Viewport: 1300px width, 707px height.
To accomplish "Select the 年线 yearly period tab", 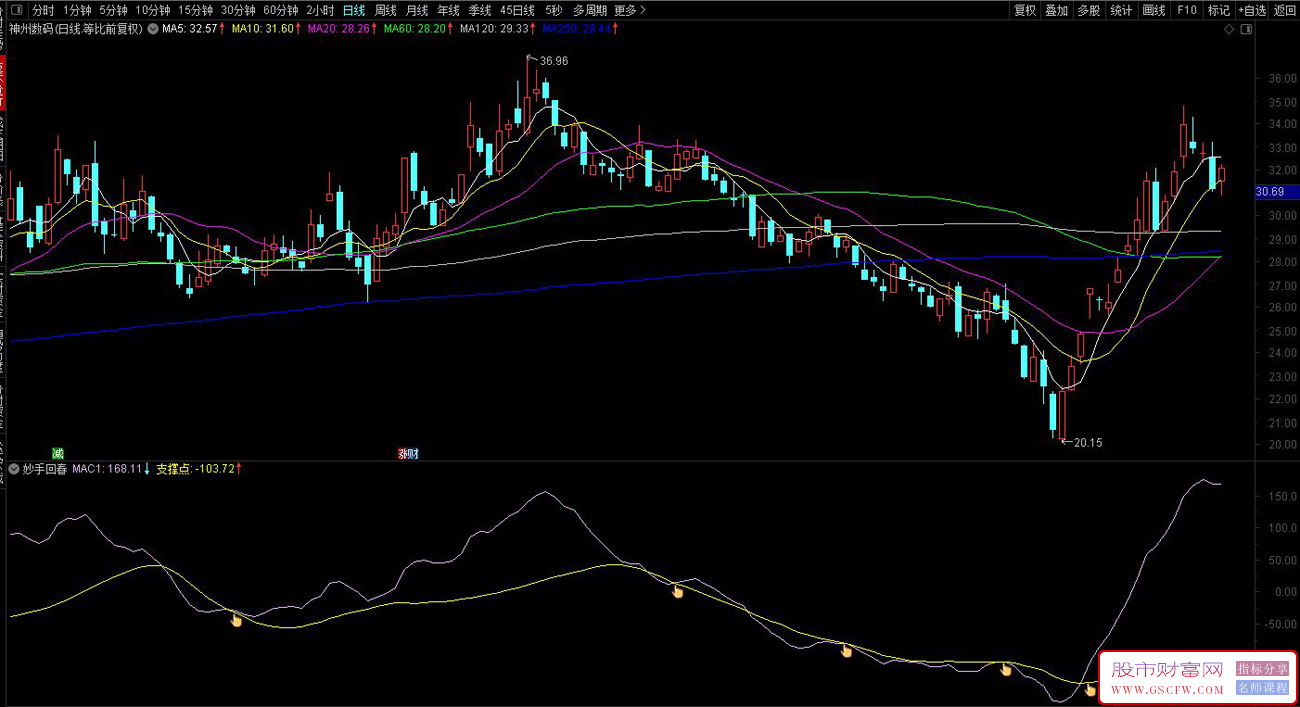I will tap(448, 10).
